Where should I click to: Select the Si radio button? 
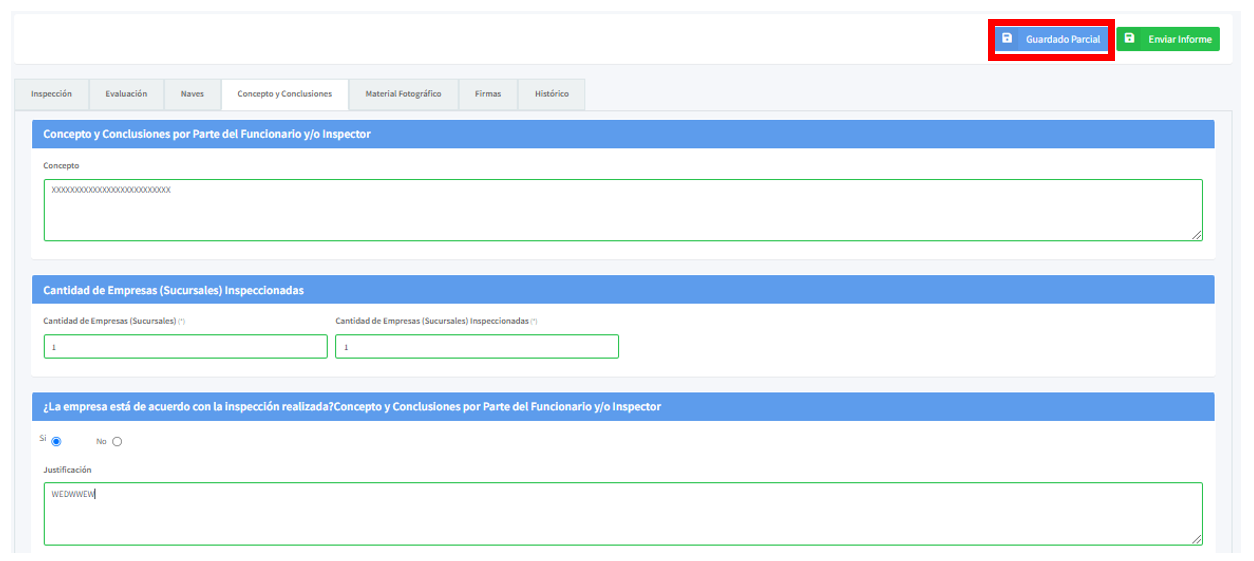click(x=57, y=441)
